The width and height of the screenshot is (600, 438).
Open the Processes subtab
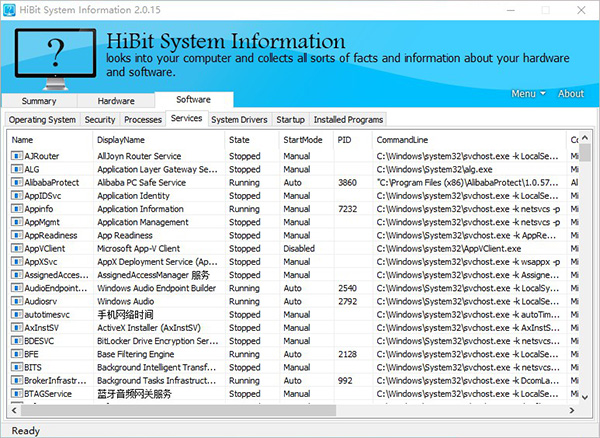point(143,120)
